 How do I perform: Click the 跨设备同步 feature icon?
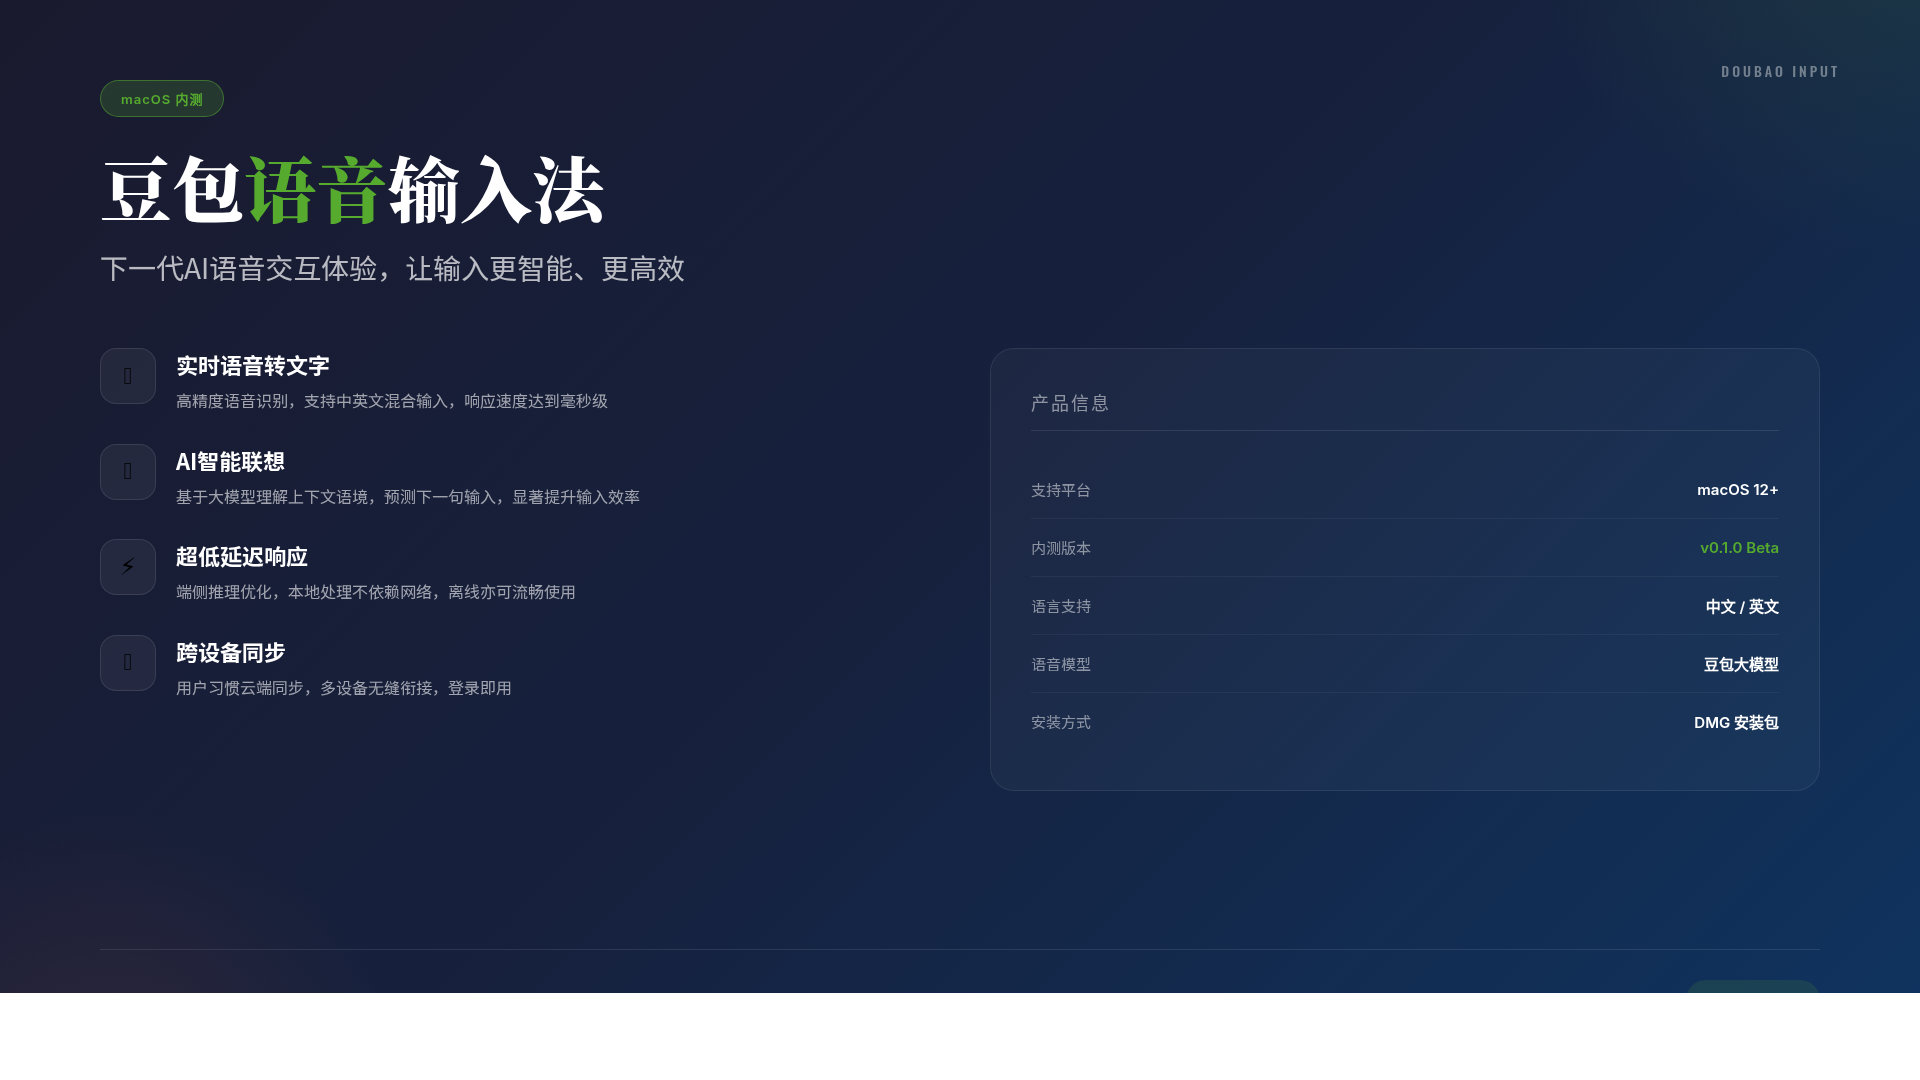pos(128,663)
